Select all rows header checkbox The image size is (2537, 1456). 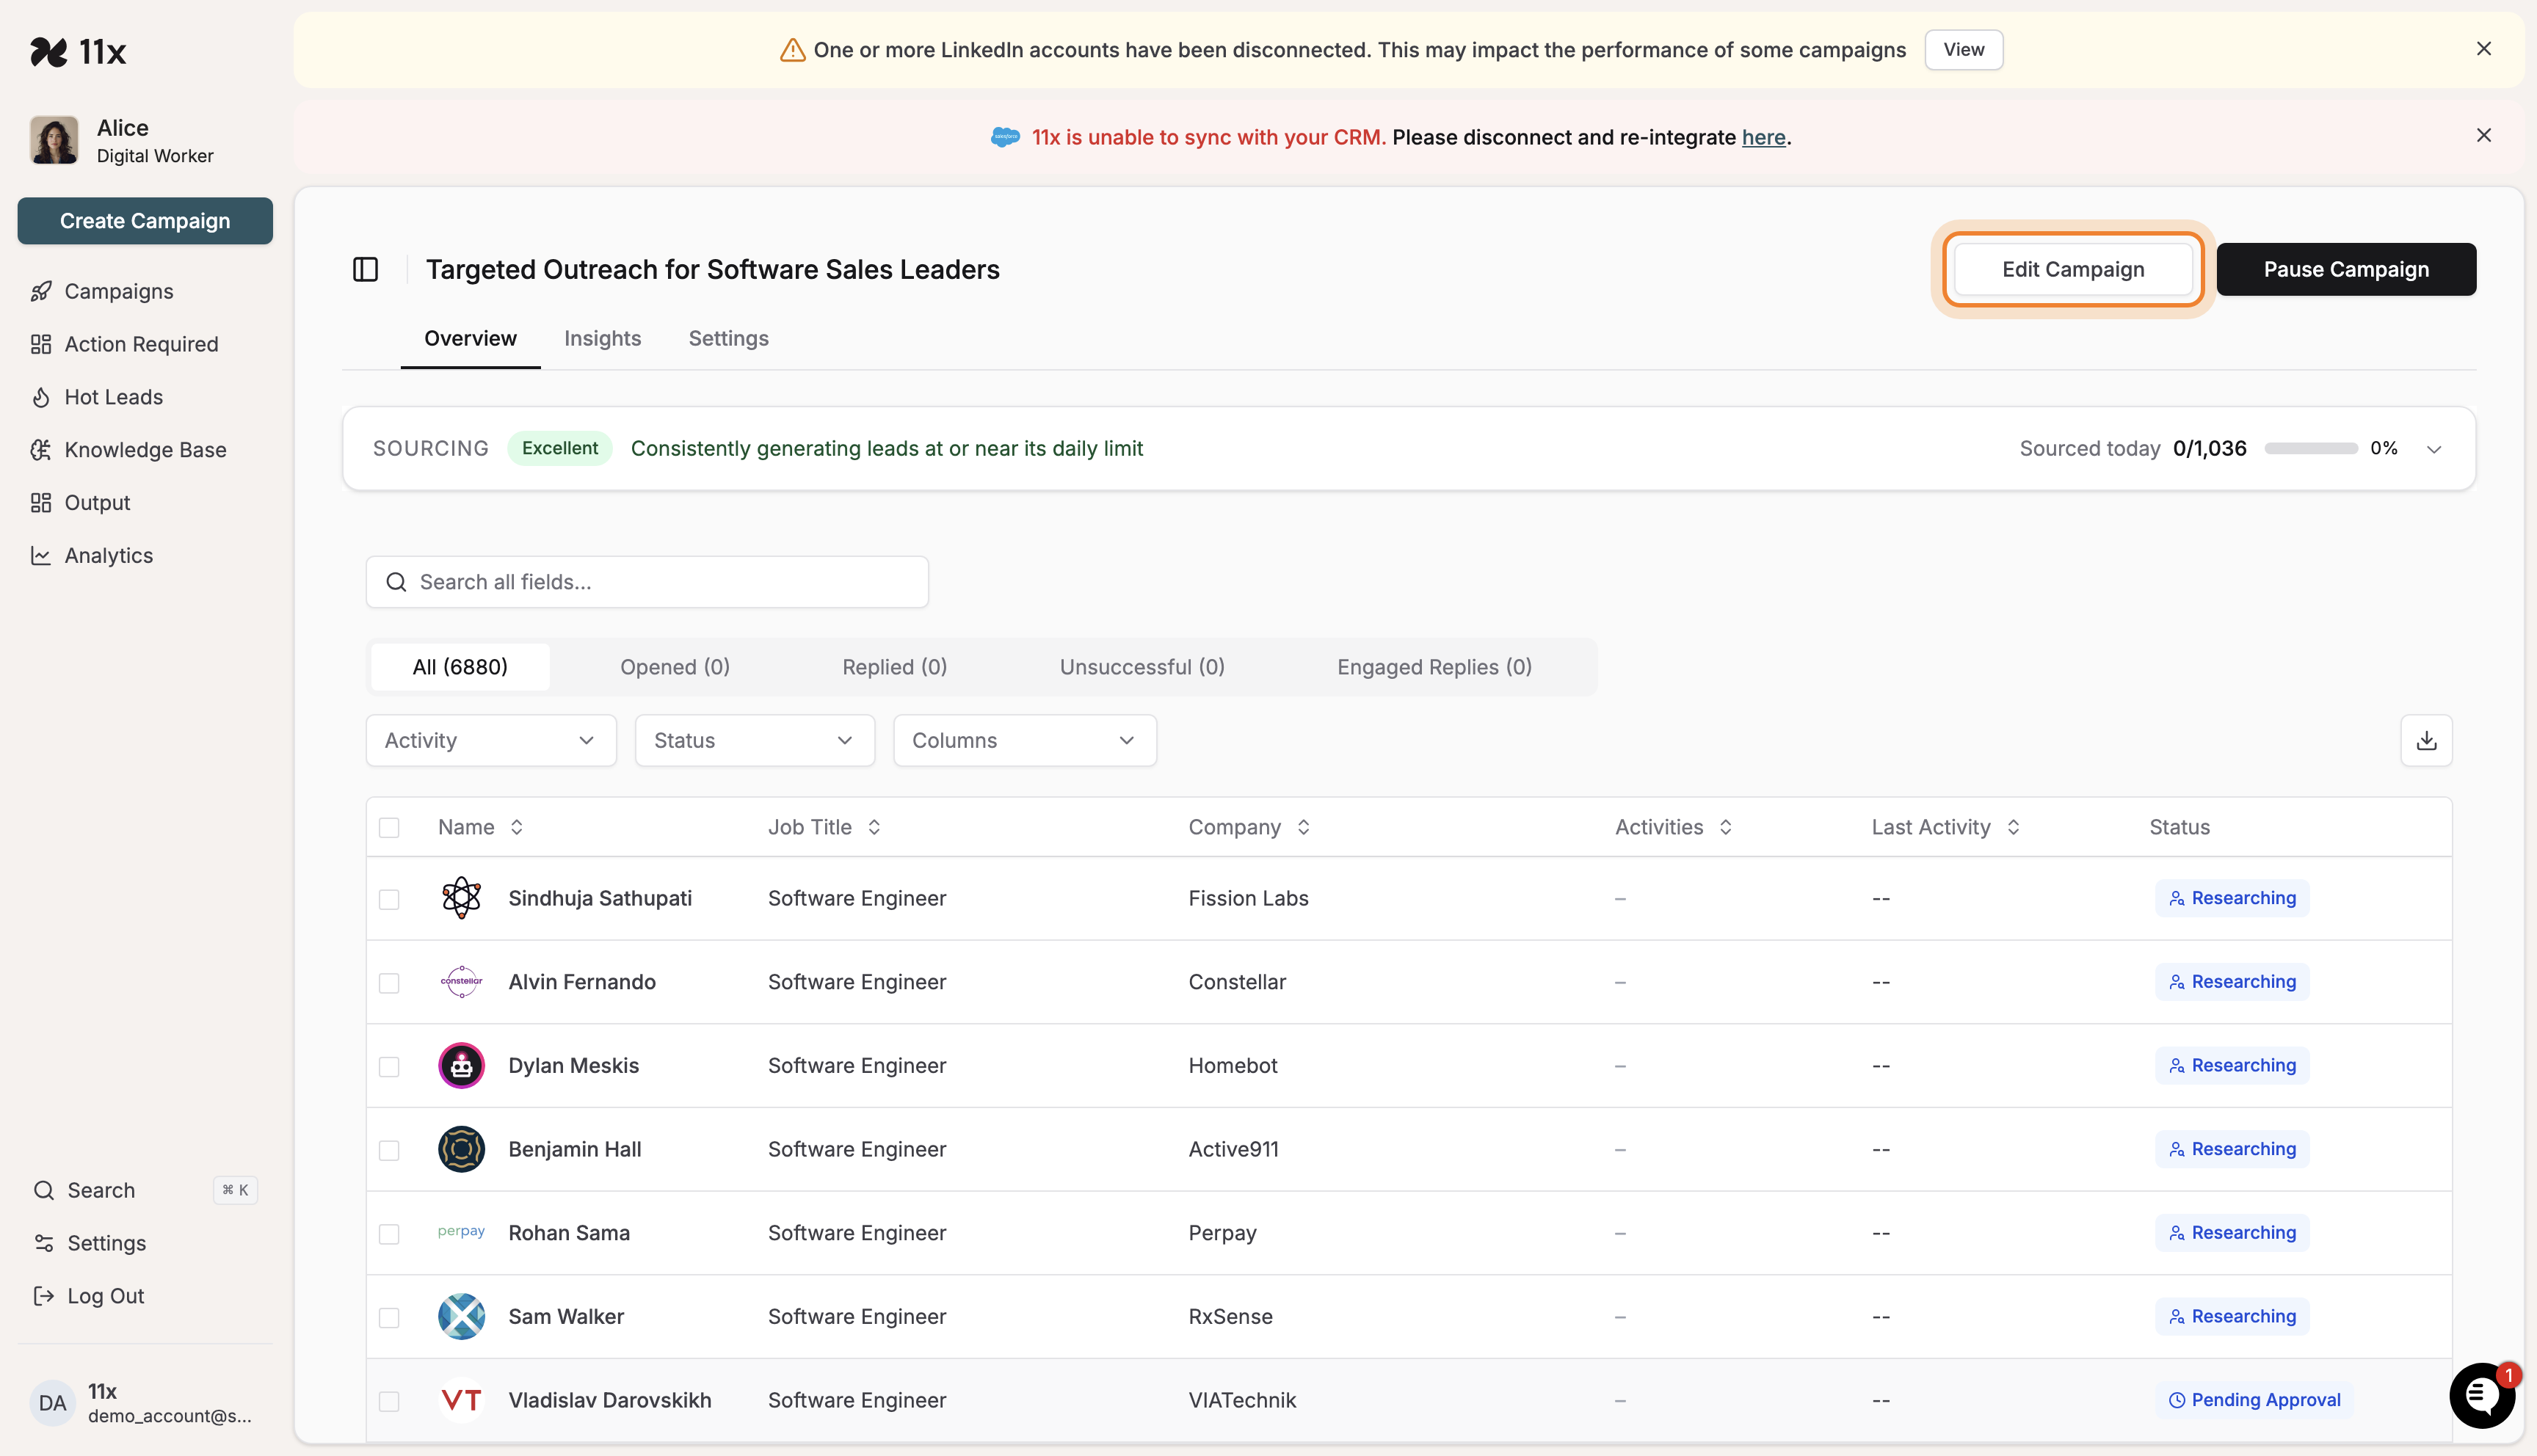389,828
